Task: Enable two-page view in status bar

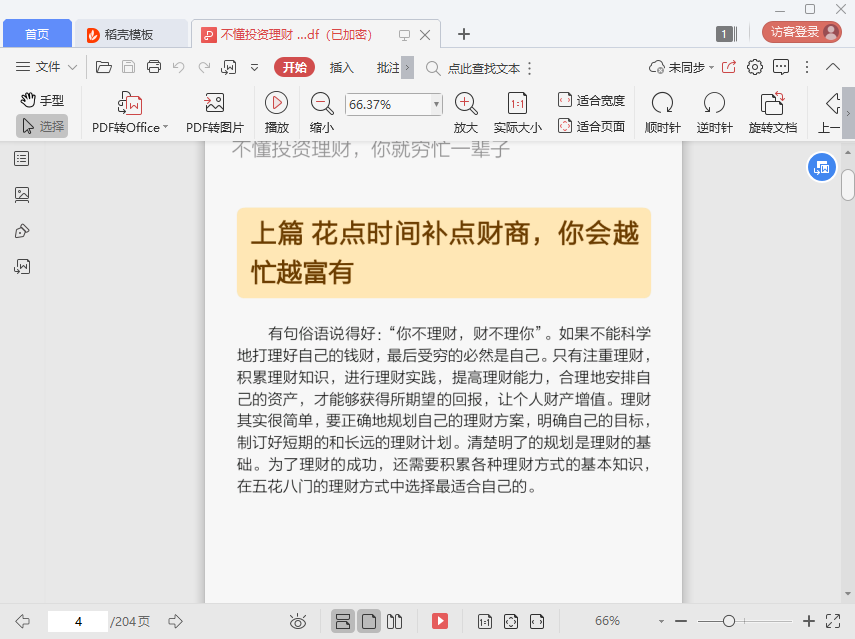Action: (395, 621)
